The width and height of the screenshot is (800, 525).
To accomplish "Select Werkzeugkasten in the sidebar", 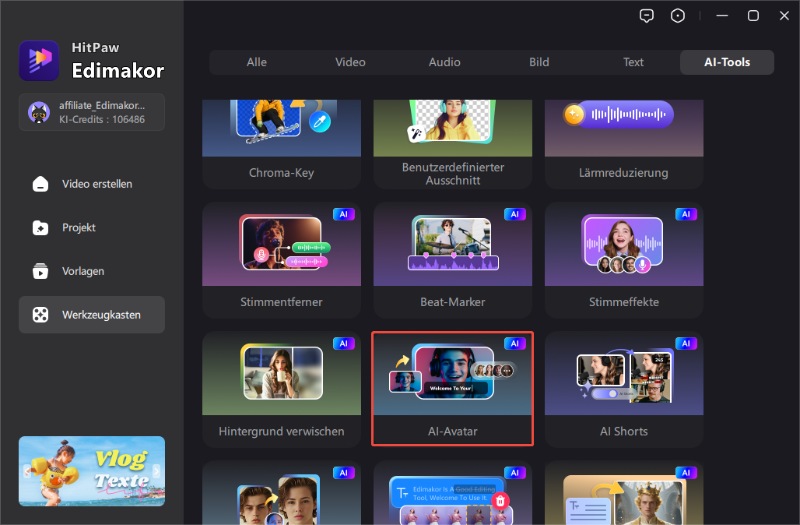I will tap(92, 315).
